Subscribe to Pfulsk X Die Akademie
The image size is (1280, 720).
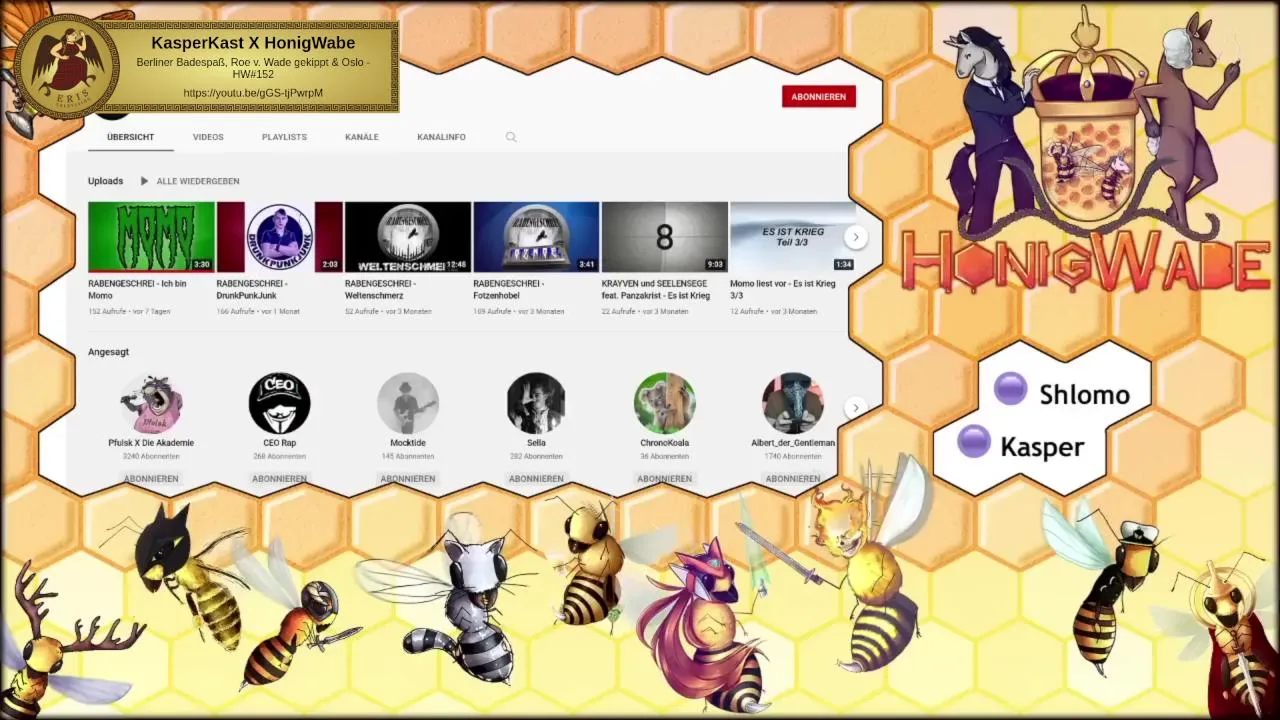coord(151,479)
